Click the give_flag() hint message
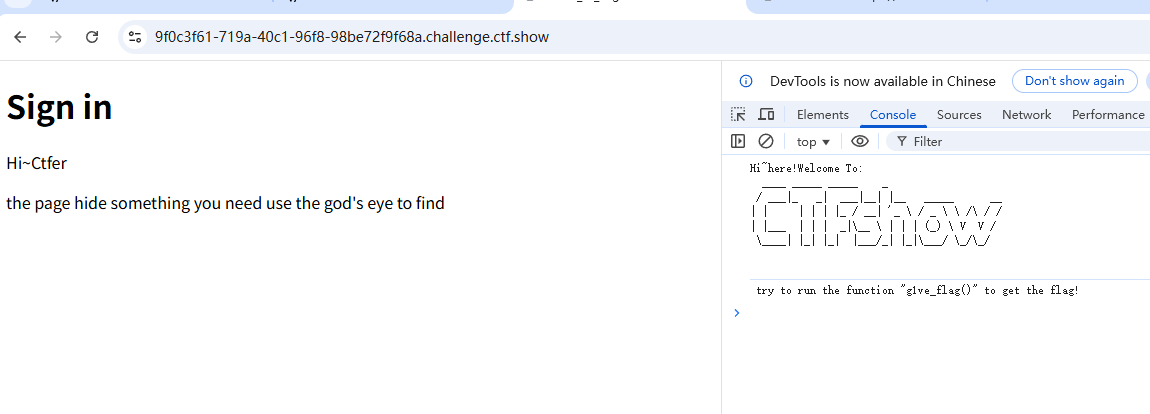 [x=918, y=291]
